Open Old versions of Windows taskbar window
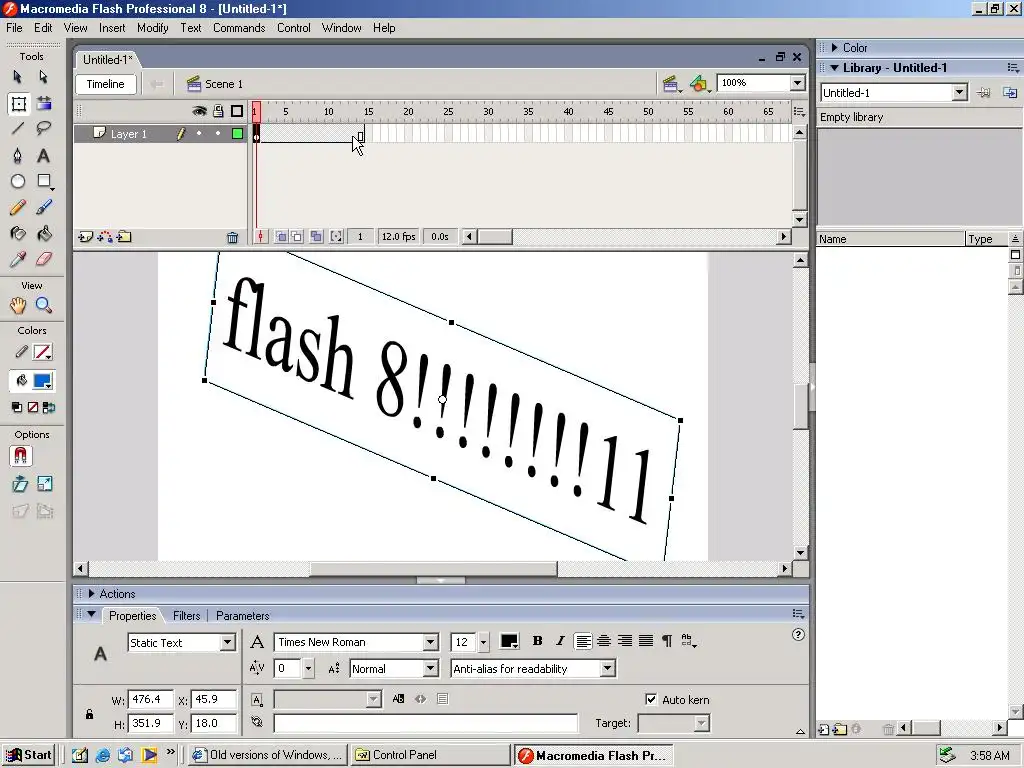 268,755
